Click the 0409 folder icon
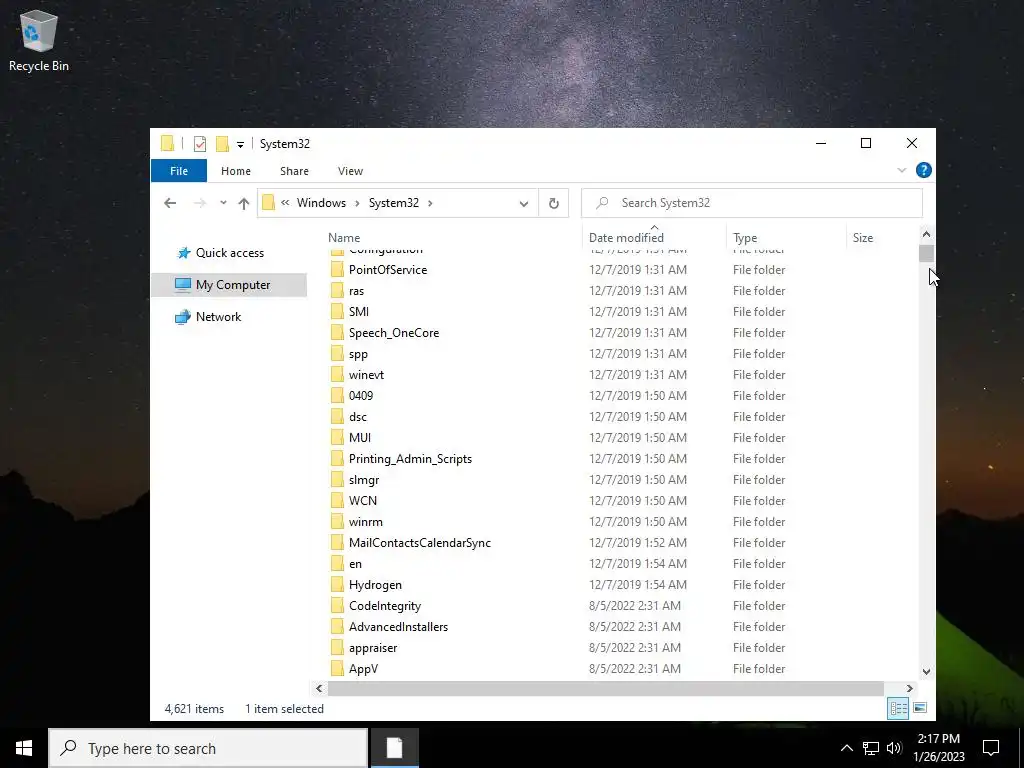This screenshot has width=1024, height=768. tap(337, 396)
